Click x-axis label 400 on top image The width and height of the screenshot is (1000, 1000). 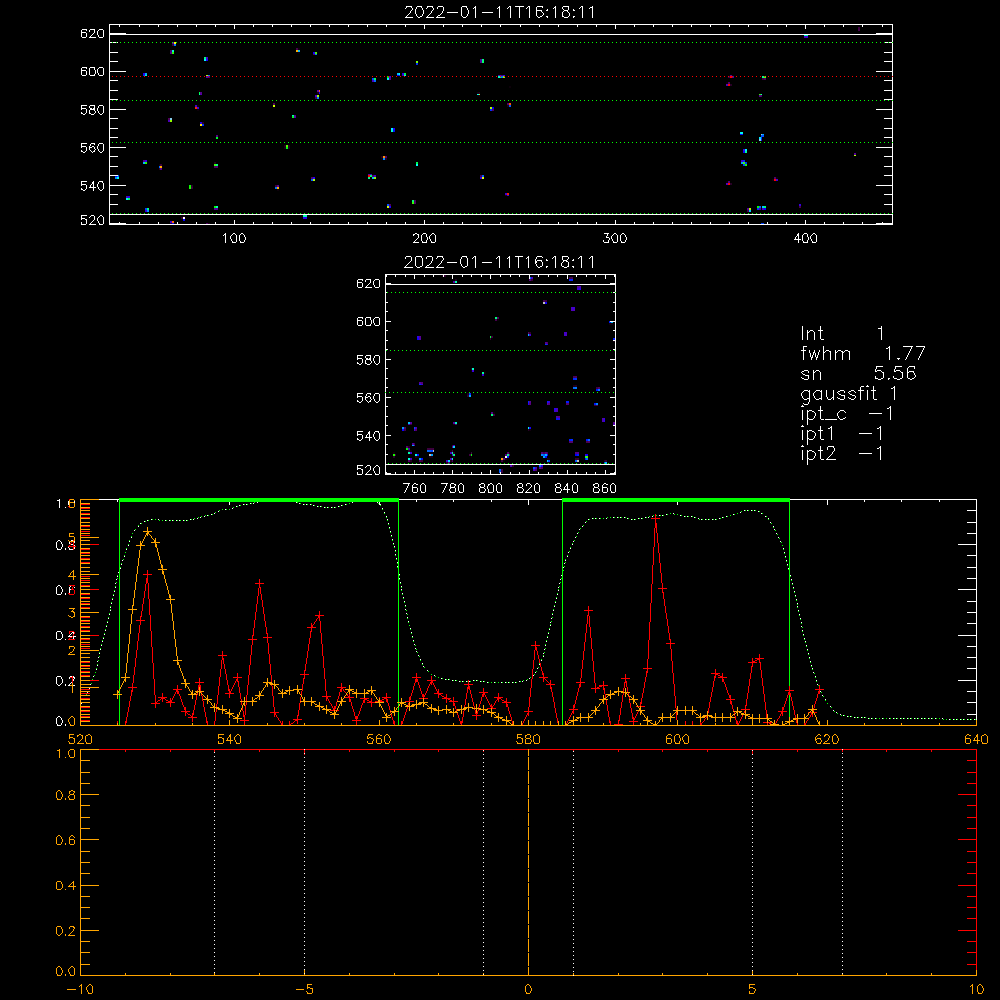(805, 239)
